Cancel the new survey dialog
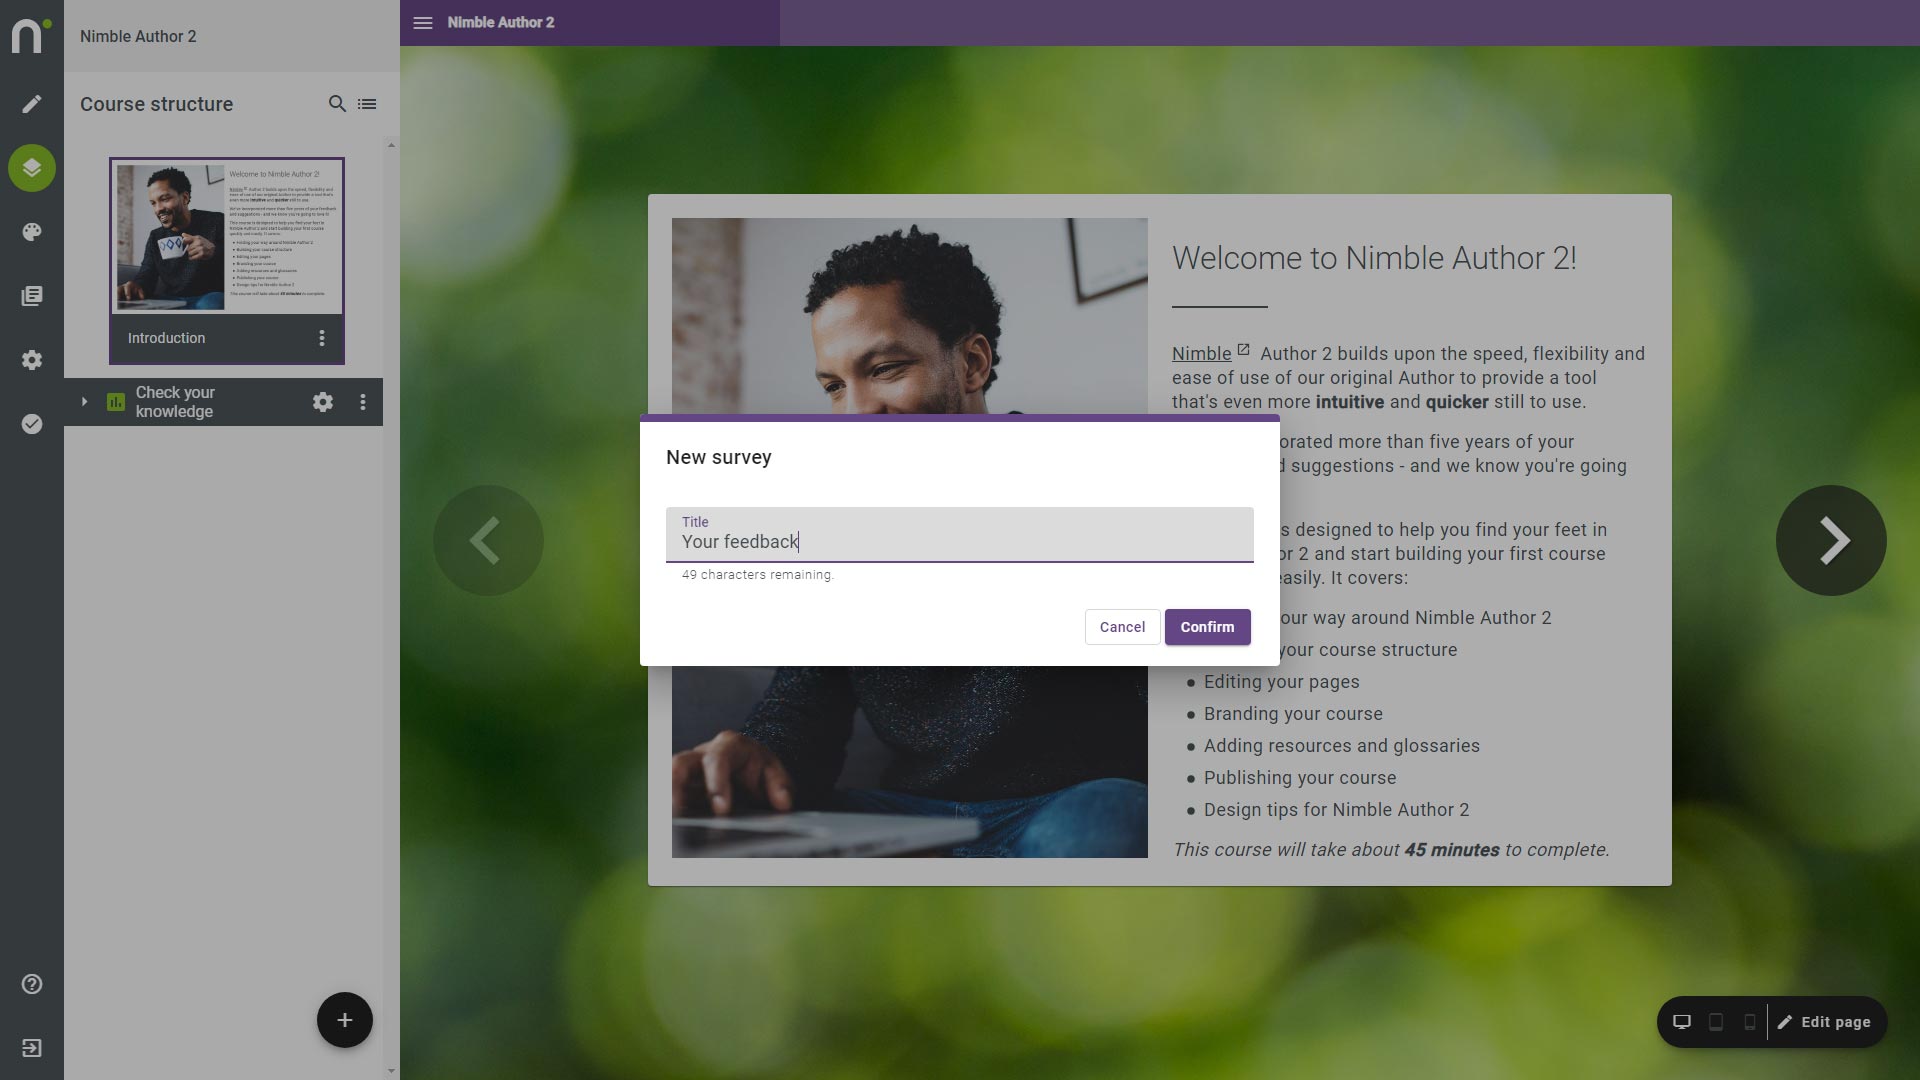Viewport: 1920px width, 1080px height. point(1122,627)
